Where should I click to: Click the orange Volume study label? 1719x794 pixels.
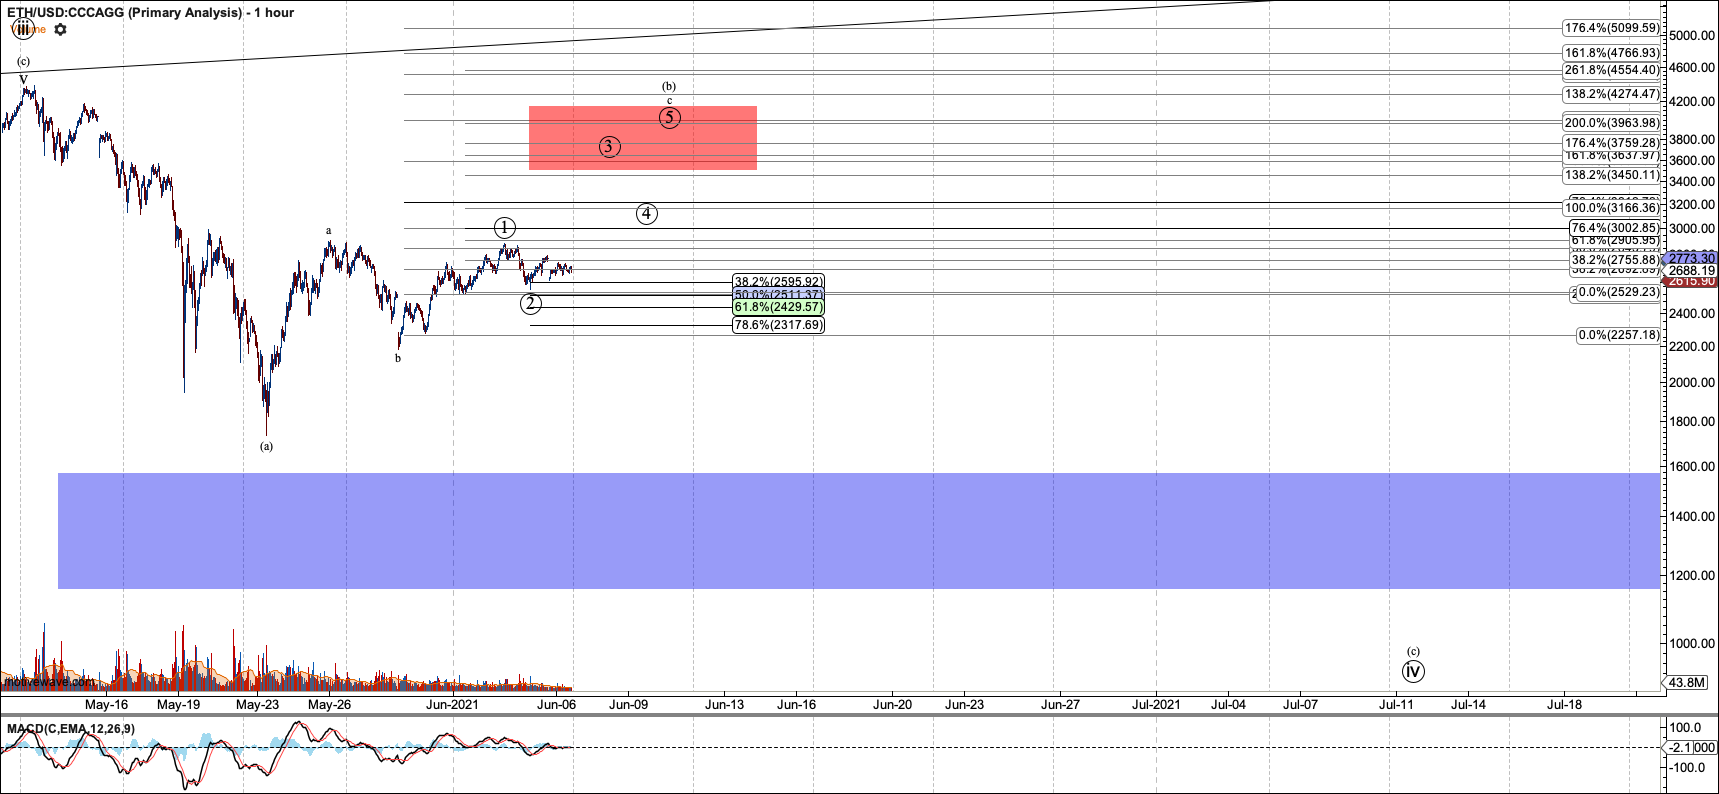pyautogui.click(x=38, y=30)
